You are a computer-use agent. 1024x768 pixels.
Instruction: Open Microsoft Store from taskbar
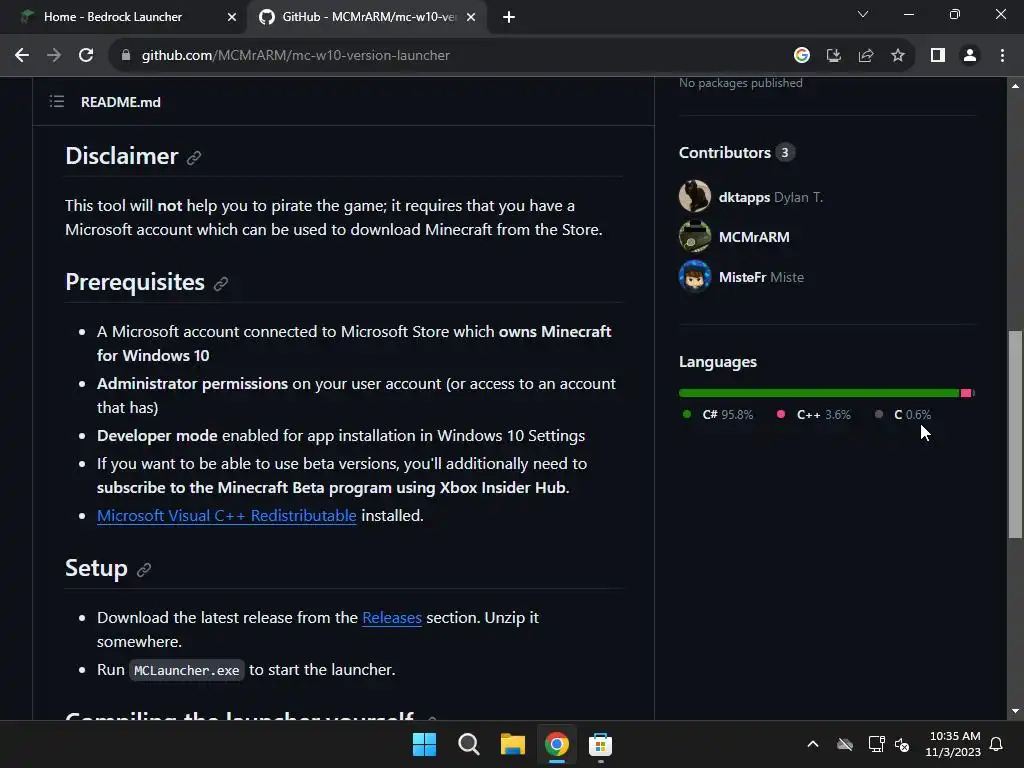pyautogui.click(x=600, y=744)
